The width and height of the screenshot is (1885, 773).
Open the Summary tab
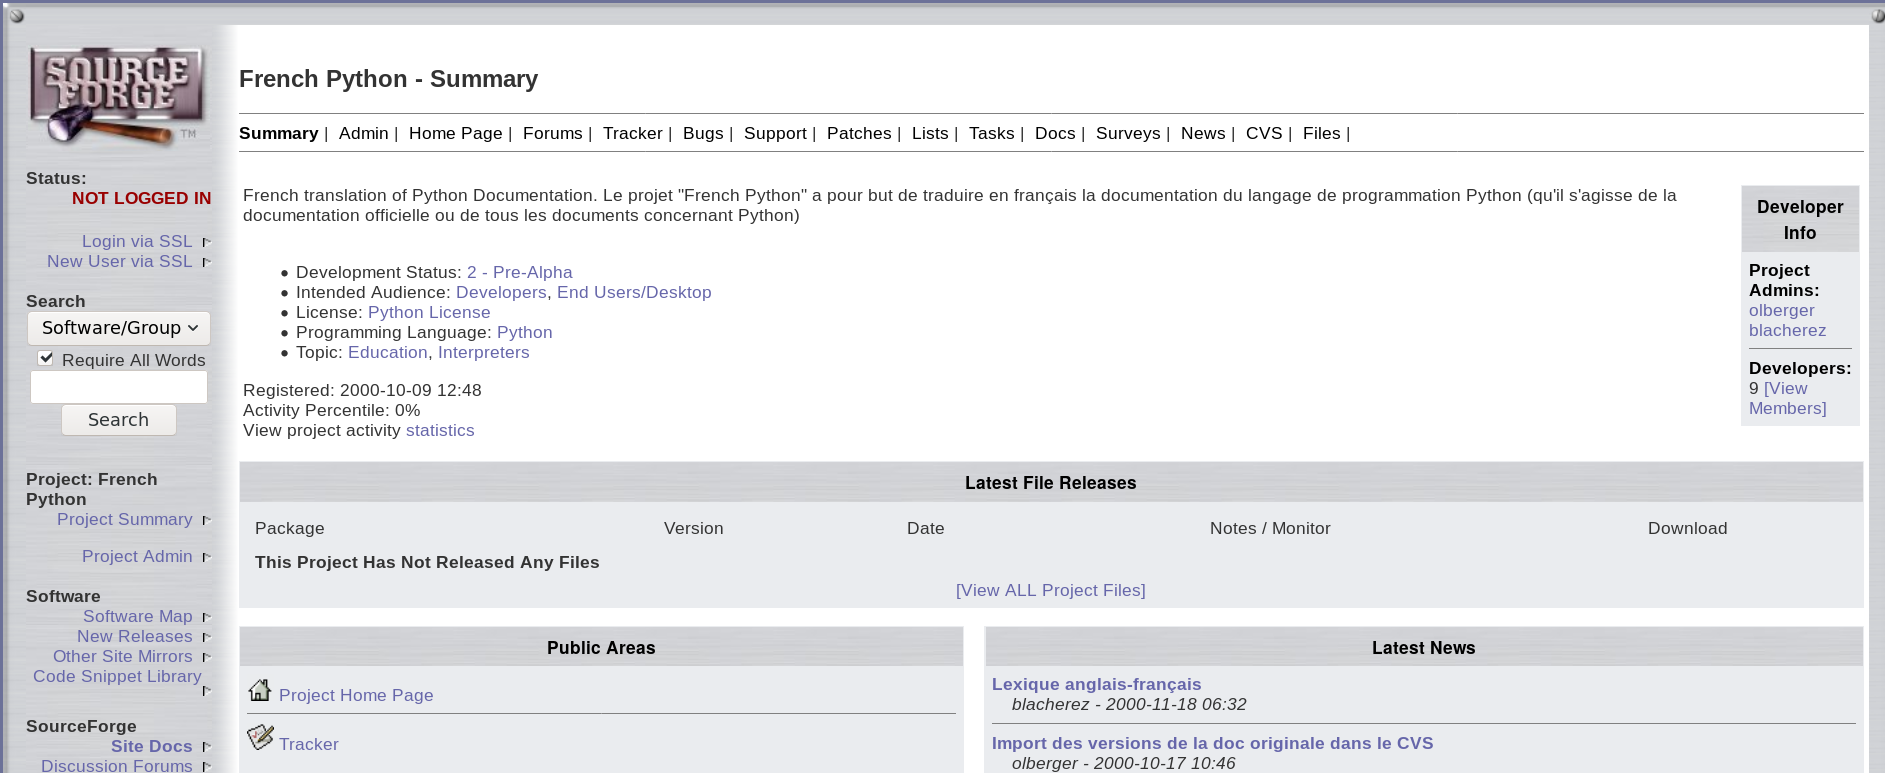click(x=278, y=133)
